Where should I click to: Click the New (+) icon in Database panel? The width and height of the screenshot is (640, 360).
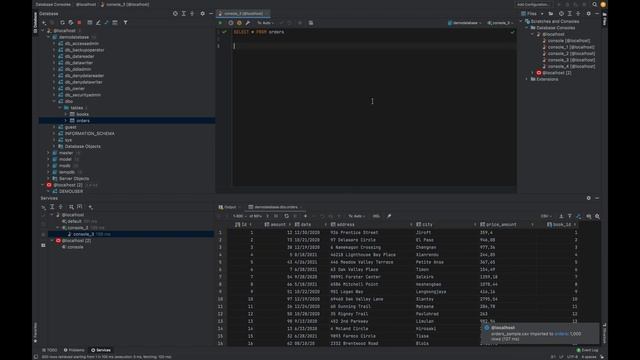click(44, 23)
